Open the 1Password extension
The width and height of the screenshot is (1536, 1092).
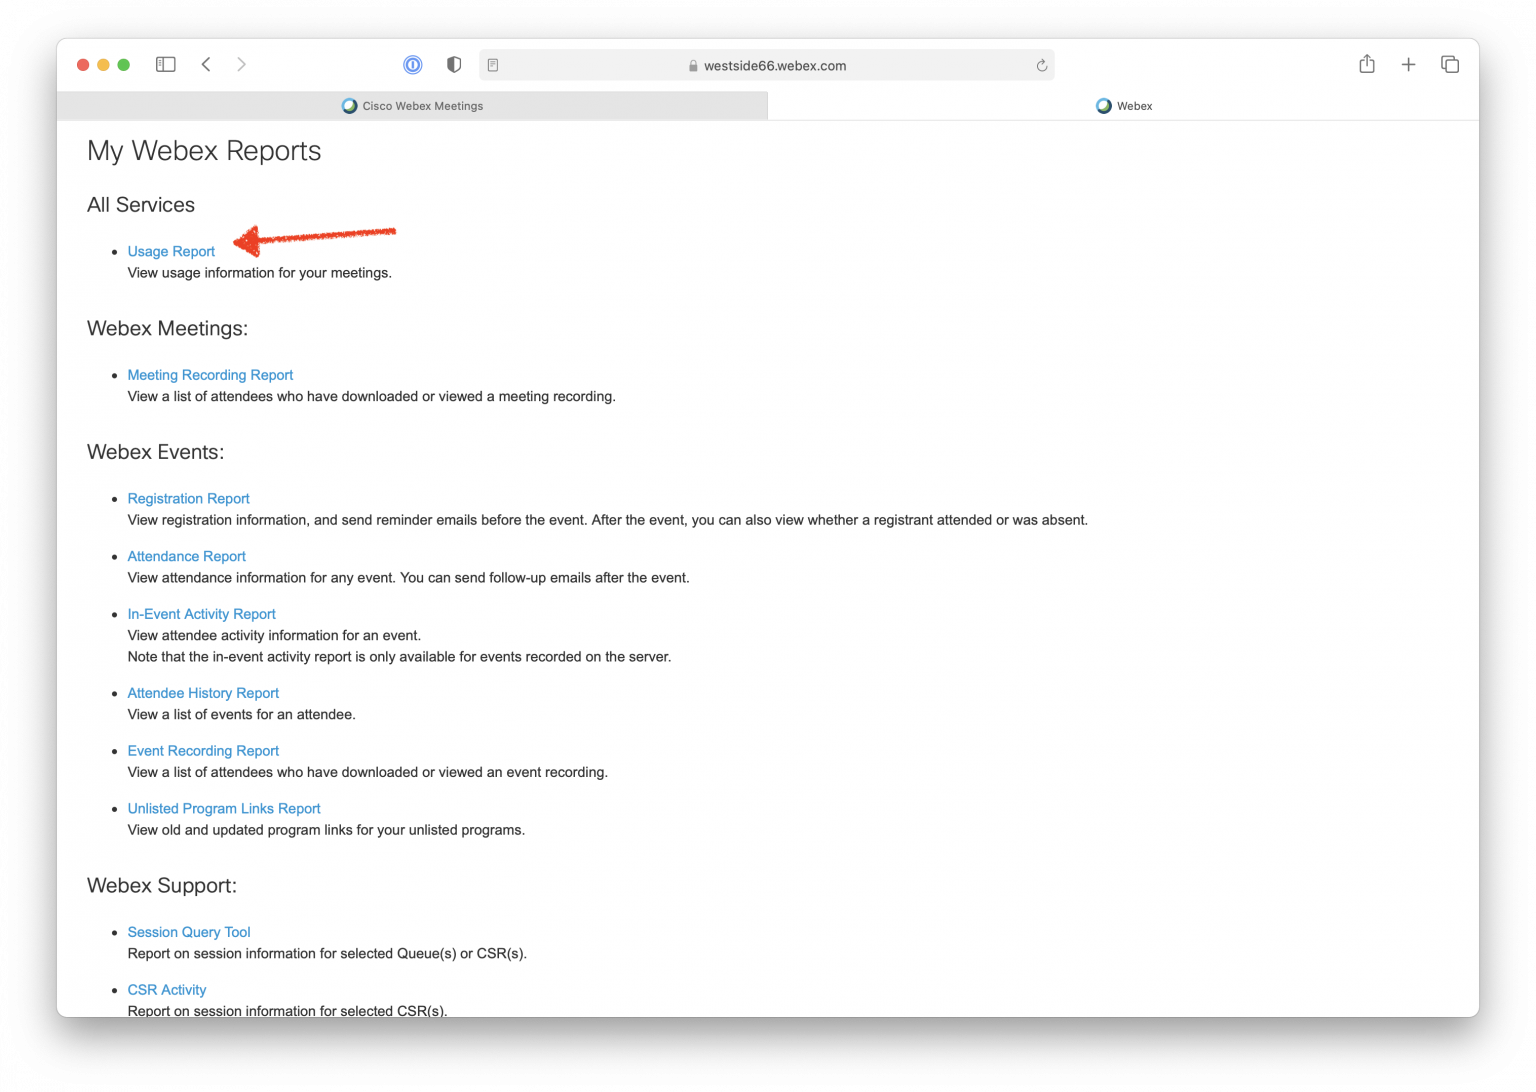click(x=412, y=64)
